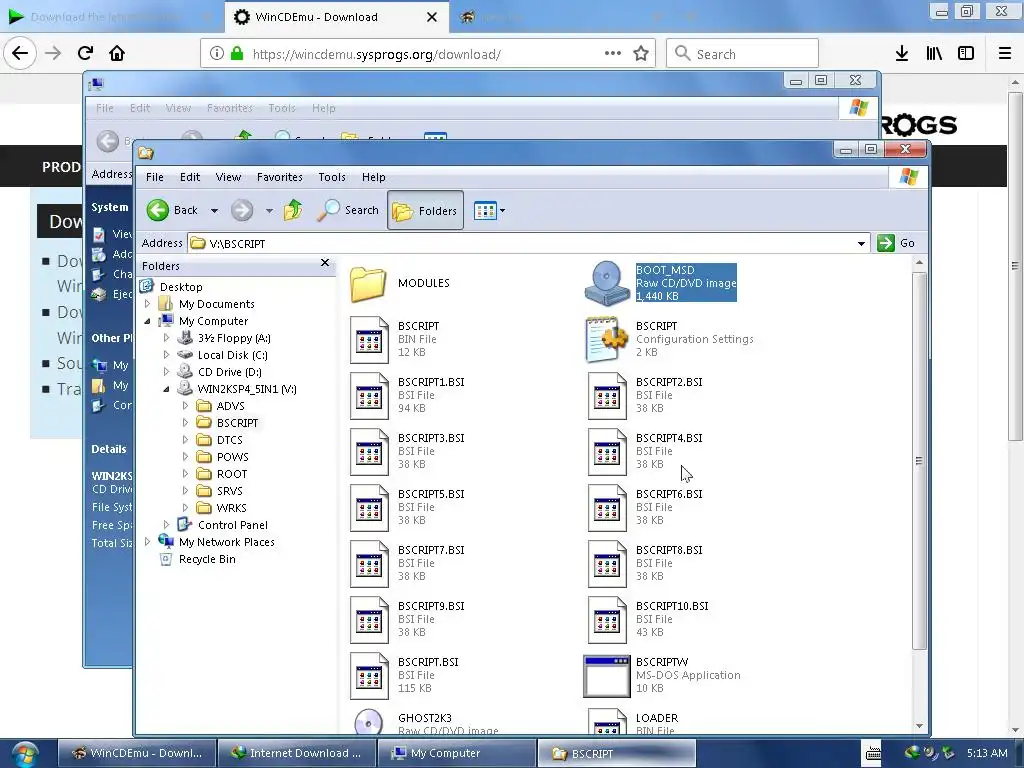Select WRKS folder in tree
This screenshot has height=768, width=1024.
click(x=231, y=507)
